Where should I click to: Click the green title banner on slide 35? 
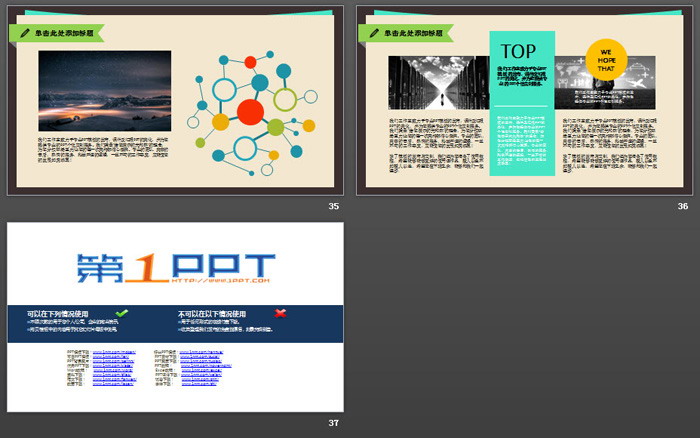[x=58, y=33]
